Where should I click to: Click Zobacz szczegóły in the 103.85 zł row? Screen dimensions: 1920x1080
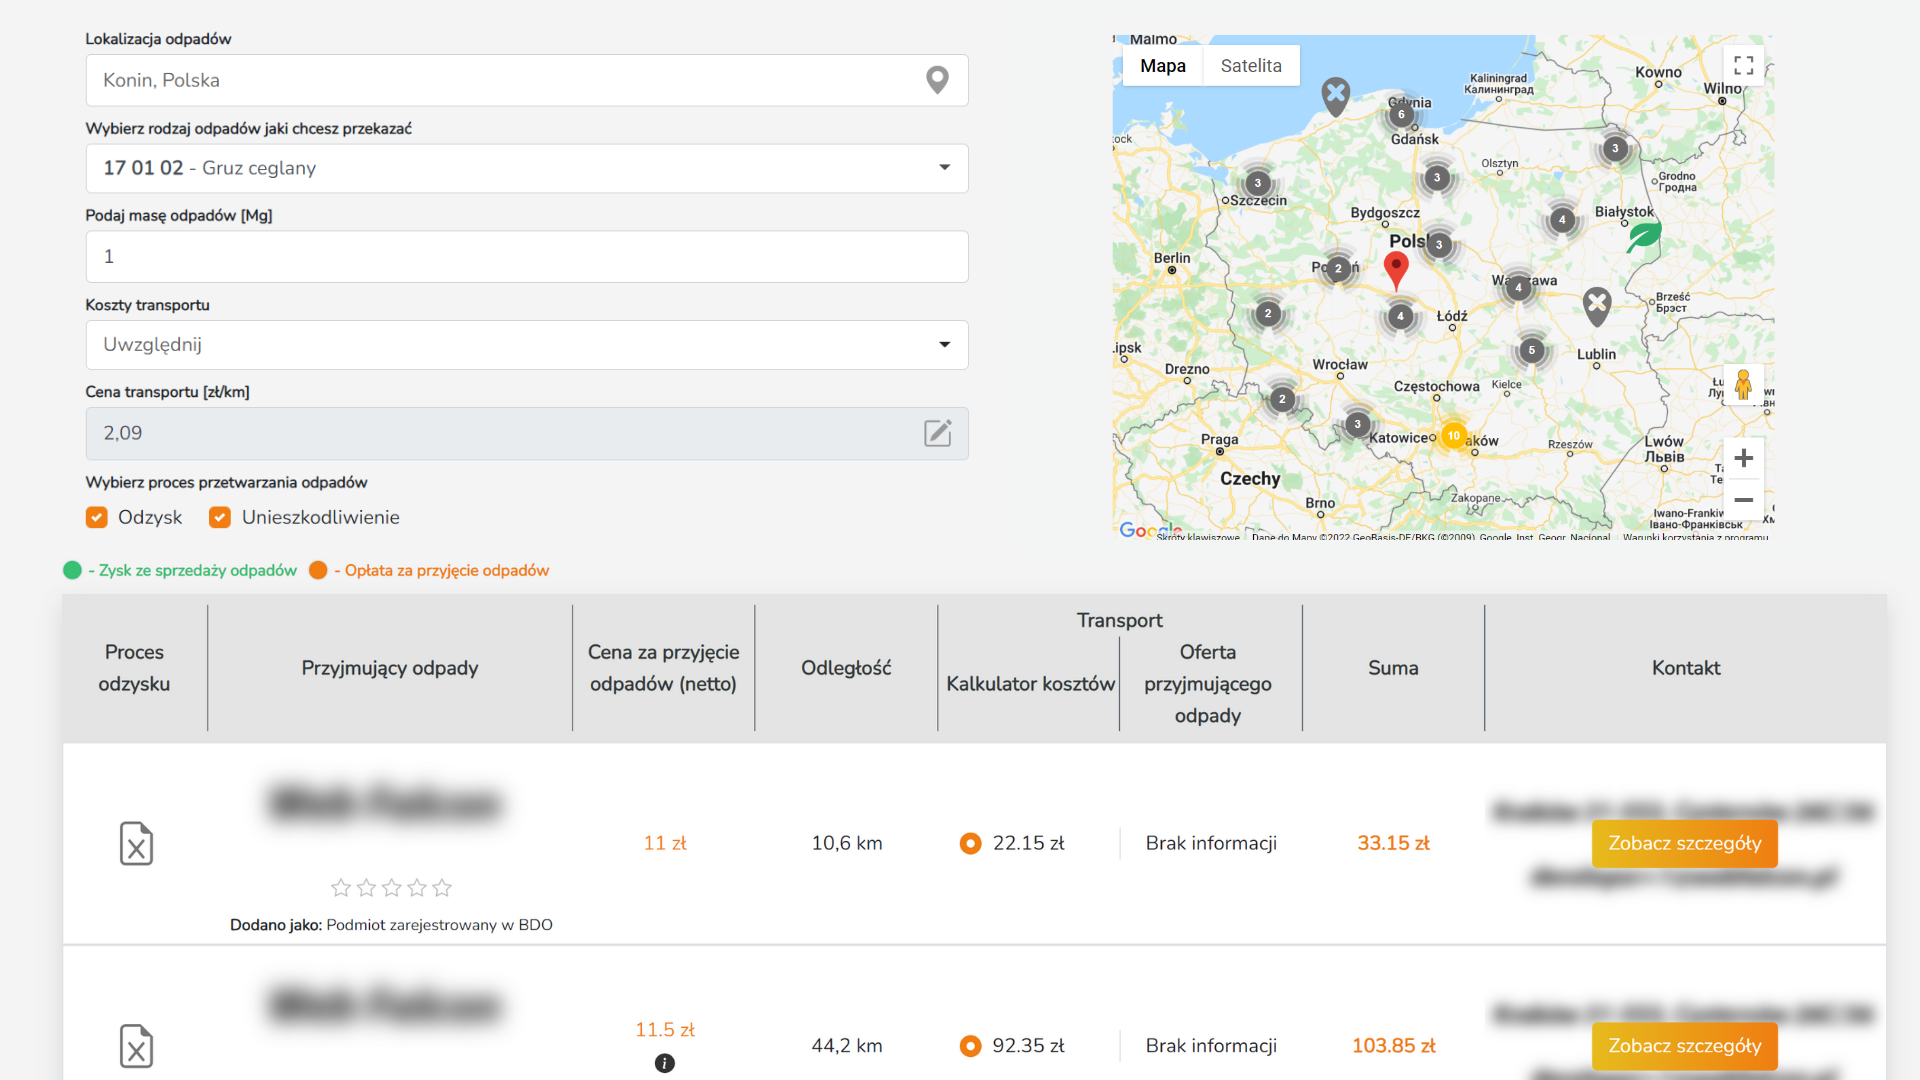1684,1046
